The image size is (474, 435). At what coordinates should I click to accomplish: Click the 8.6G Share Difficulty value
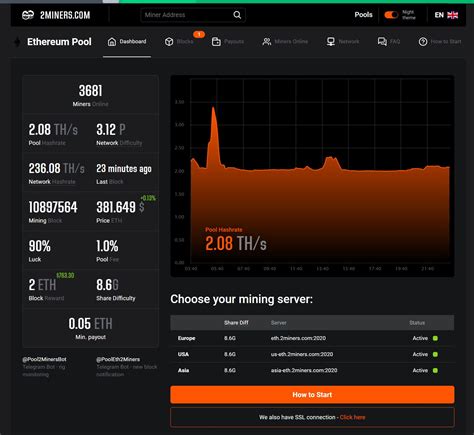click(107, 285)
